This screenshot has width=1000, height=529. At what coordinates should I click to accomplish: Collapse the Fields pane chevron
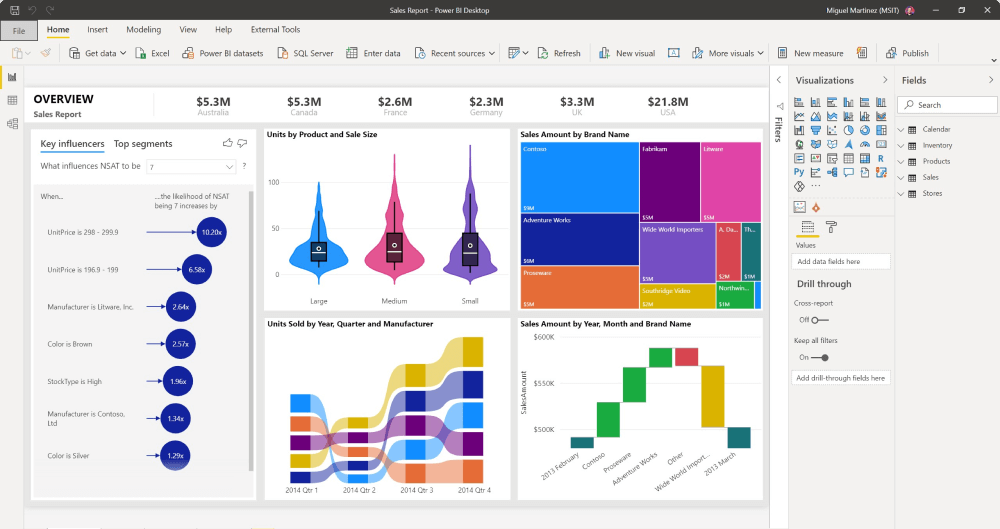[990, 80]
